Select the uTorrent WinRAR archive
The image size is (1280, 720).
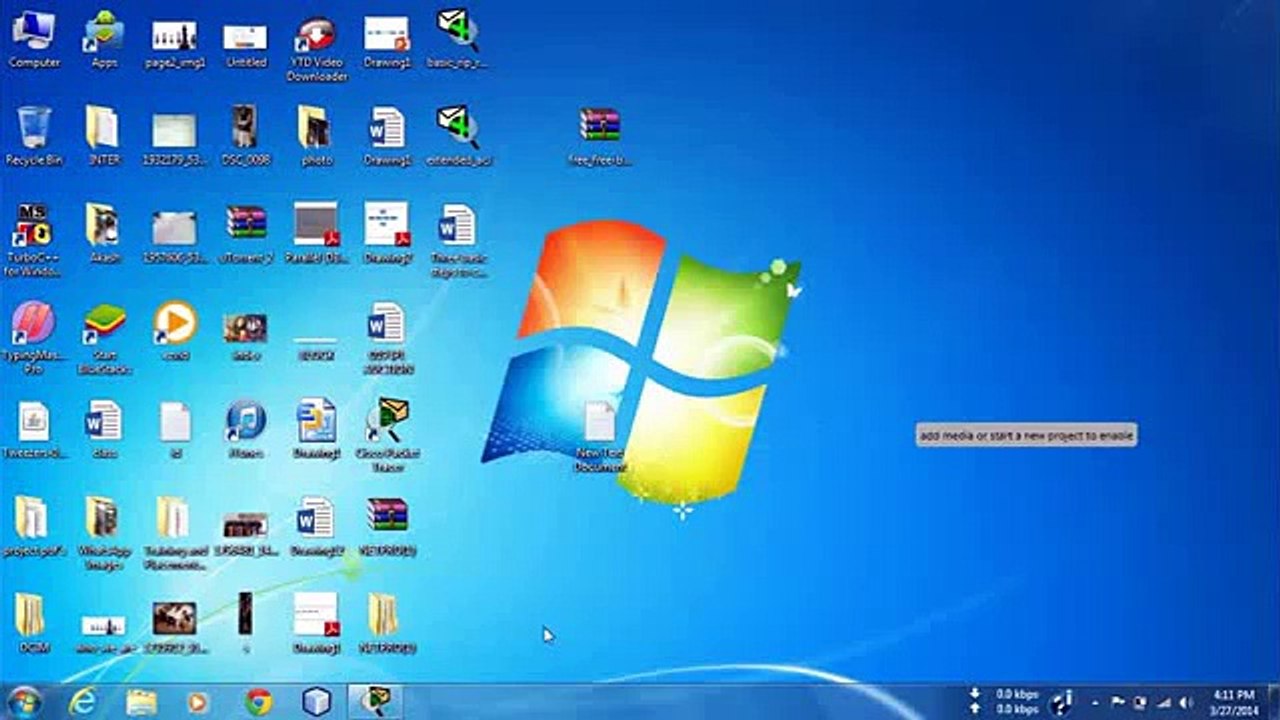pyautogui.click(x=245, y=234)
